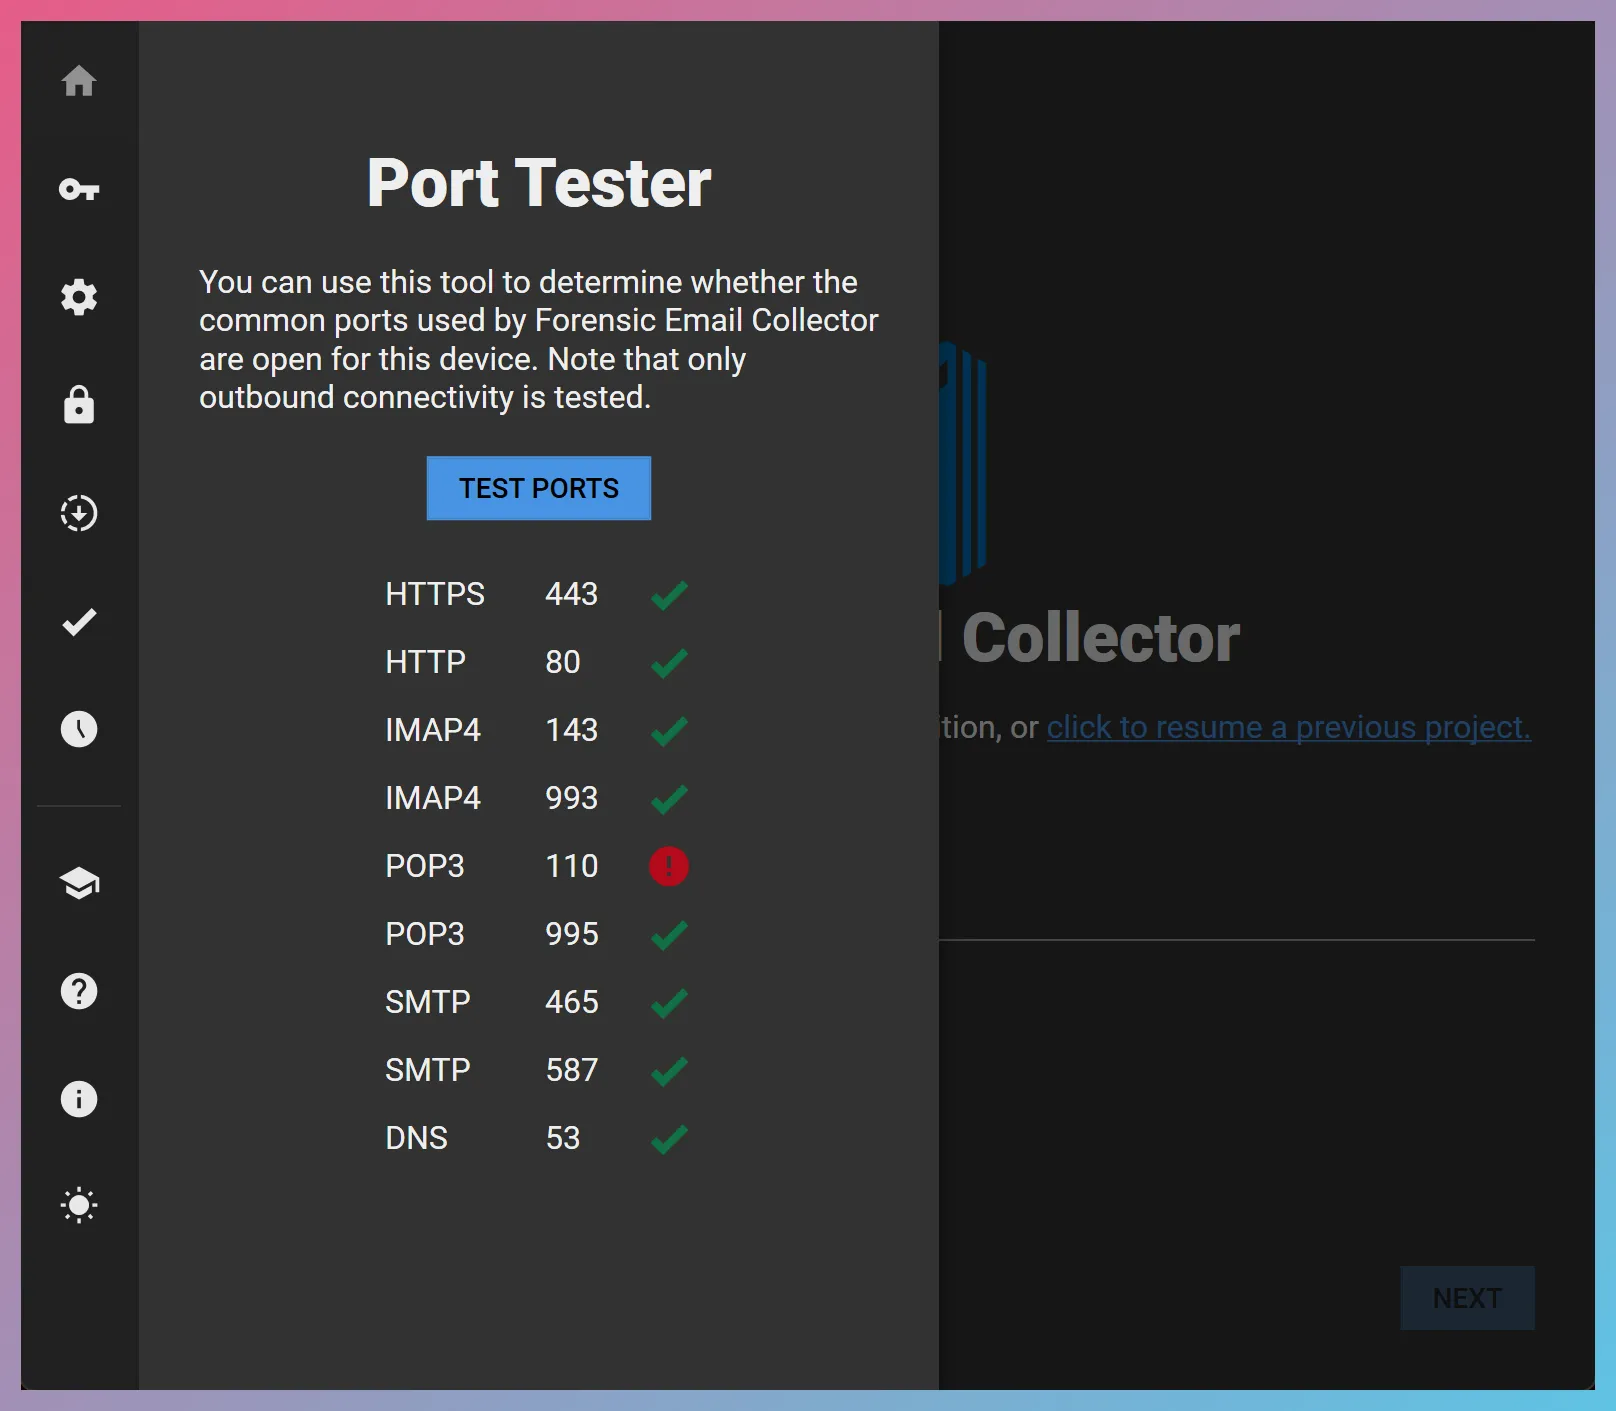Click the checkmark next to SMTP 587

point(668,1070)
